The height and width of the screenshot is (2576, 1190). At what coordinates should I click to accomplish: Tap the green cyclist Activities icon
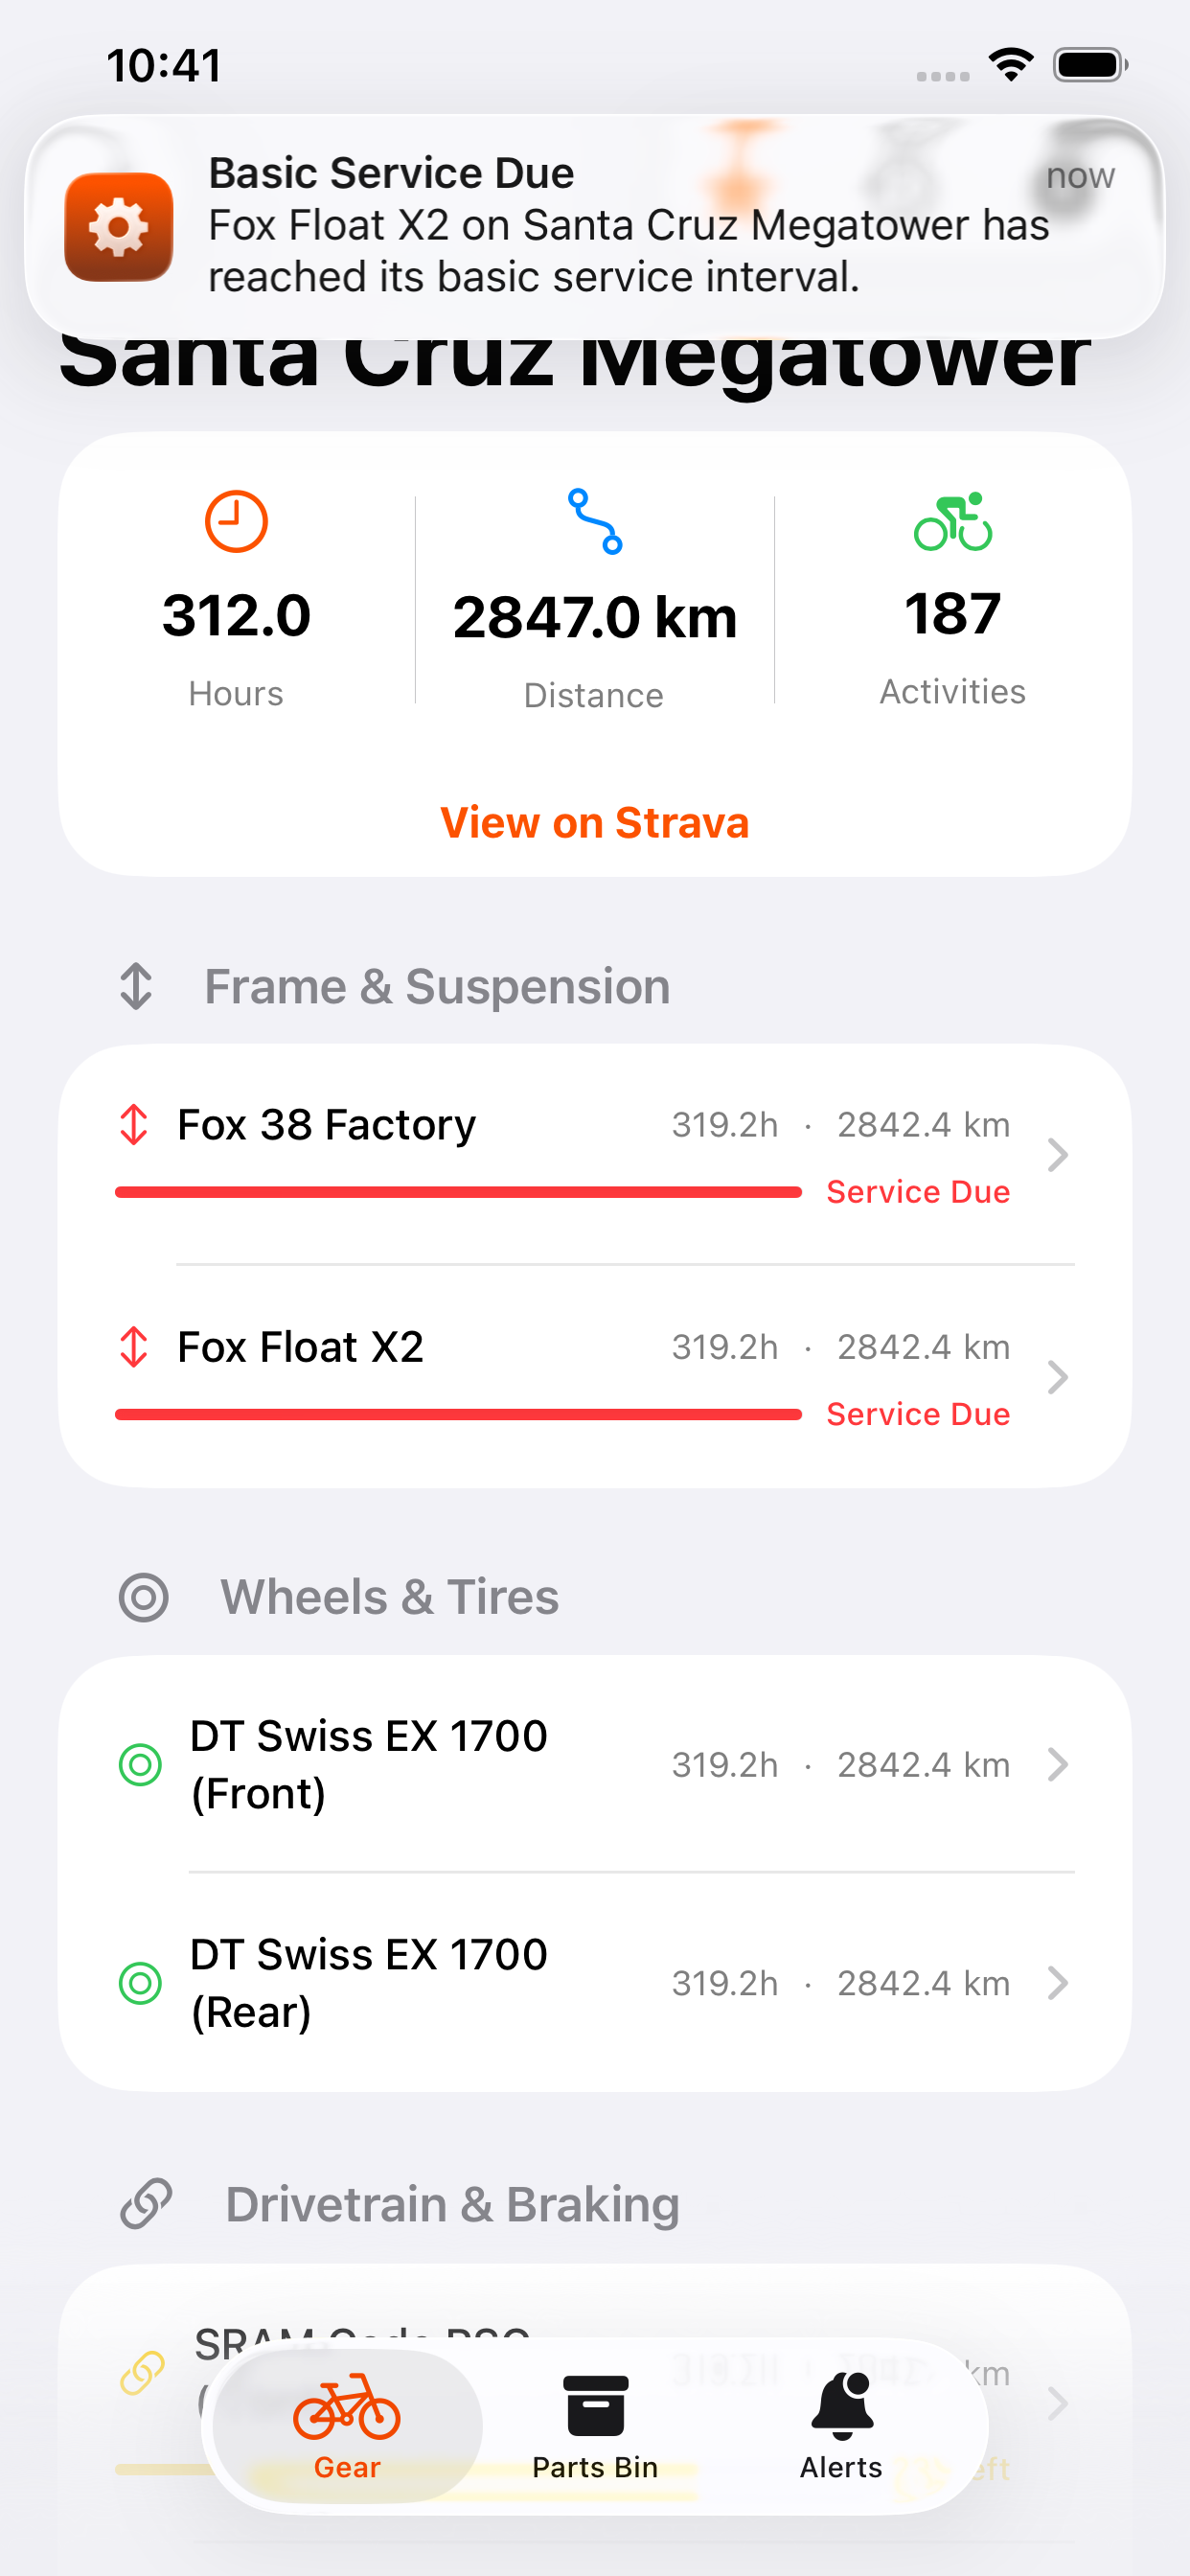click(953, 521)
